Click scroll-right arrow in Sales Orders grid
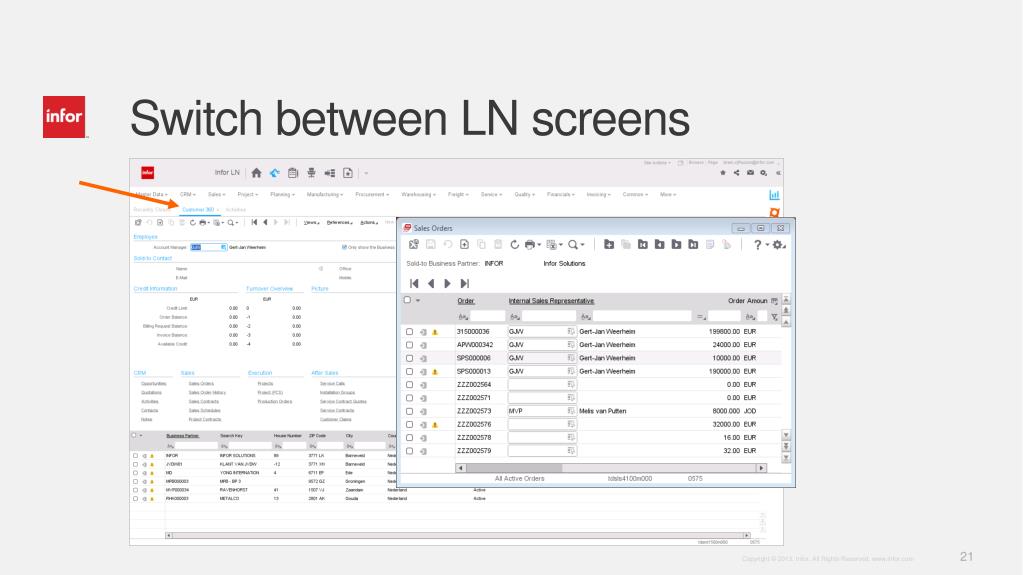The height and width of the screenshot is (575, 1023). pos(761,468)
